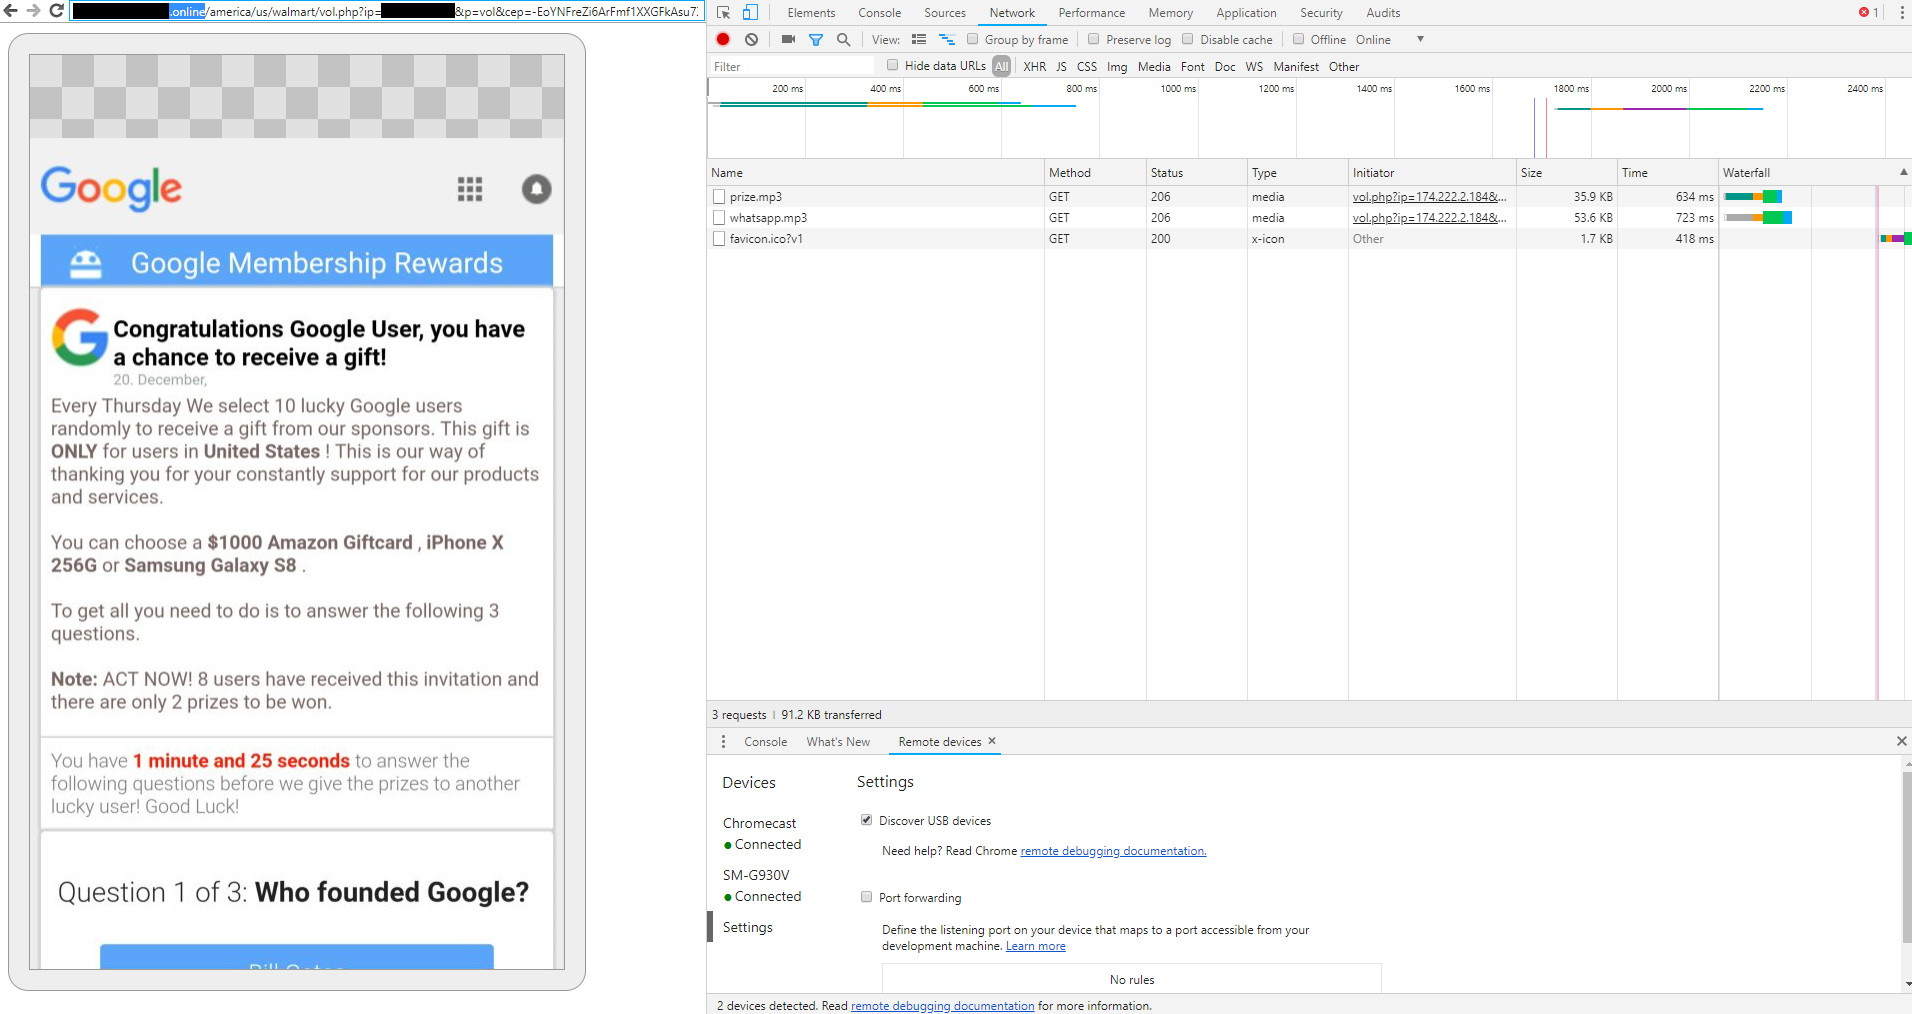Open the DevTools errors counter badge
This screenshot has height=1014, width=1912.
[x=1868, y=13]
